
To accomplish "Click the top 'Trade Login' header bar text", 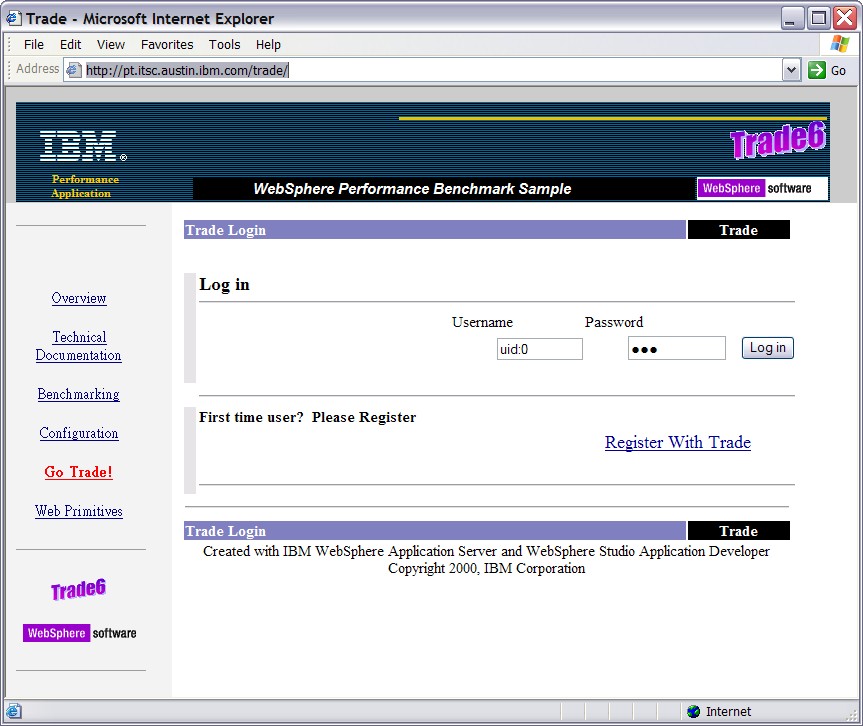I will pos(225,230).
